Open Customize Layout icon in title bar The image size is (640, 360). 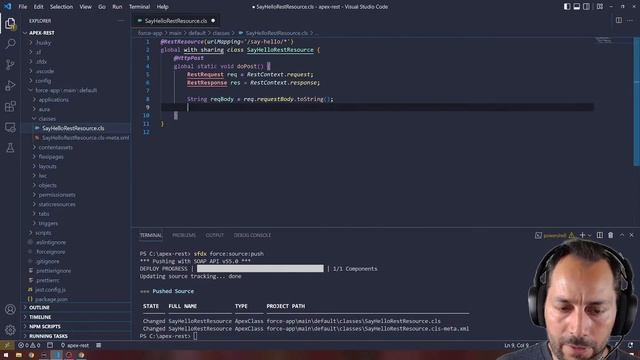(600, 7)
